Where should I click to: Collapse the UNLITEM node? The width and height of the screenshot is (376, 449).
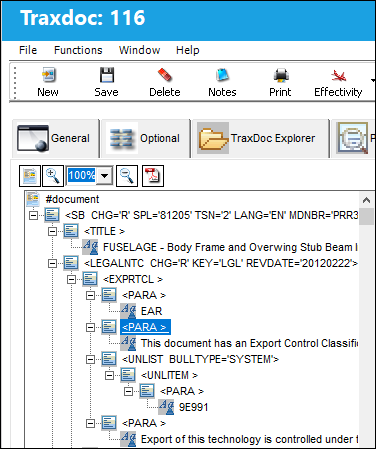click(109, 376)
